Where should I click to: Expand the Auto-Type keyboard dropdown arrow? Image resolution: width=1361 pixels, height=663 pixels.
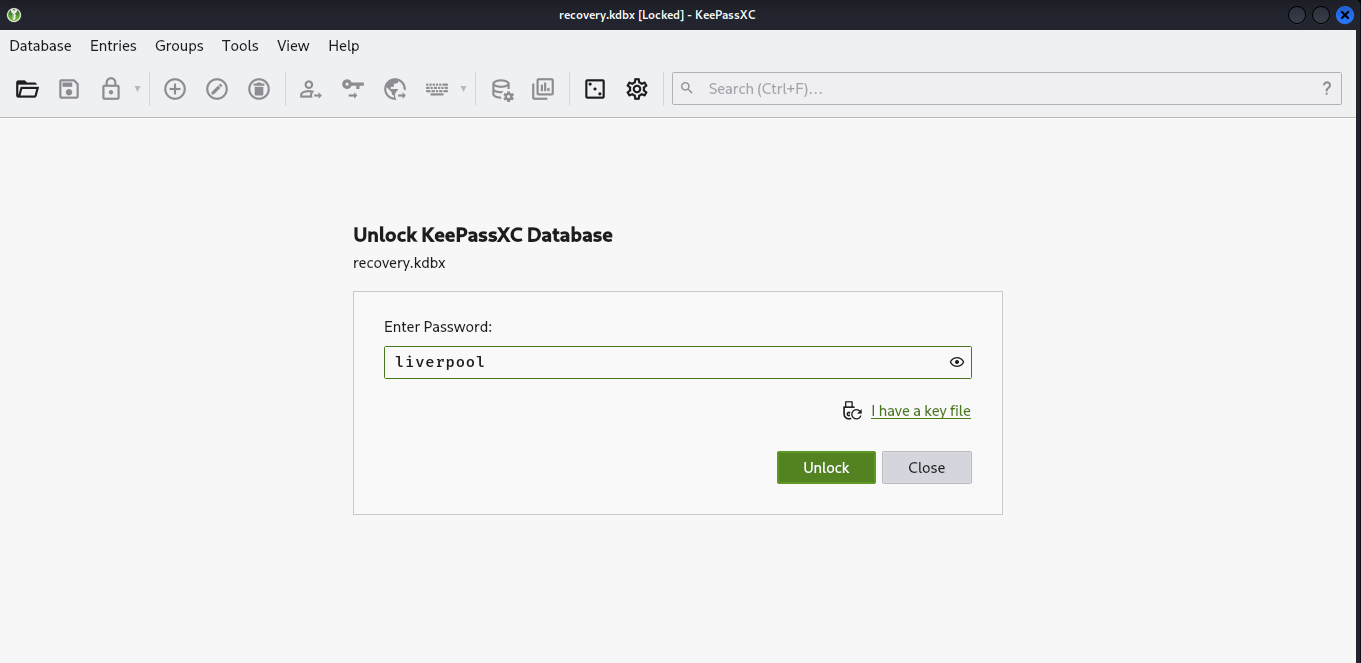tap(463, 89)
